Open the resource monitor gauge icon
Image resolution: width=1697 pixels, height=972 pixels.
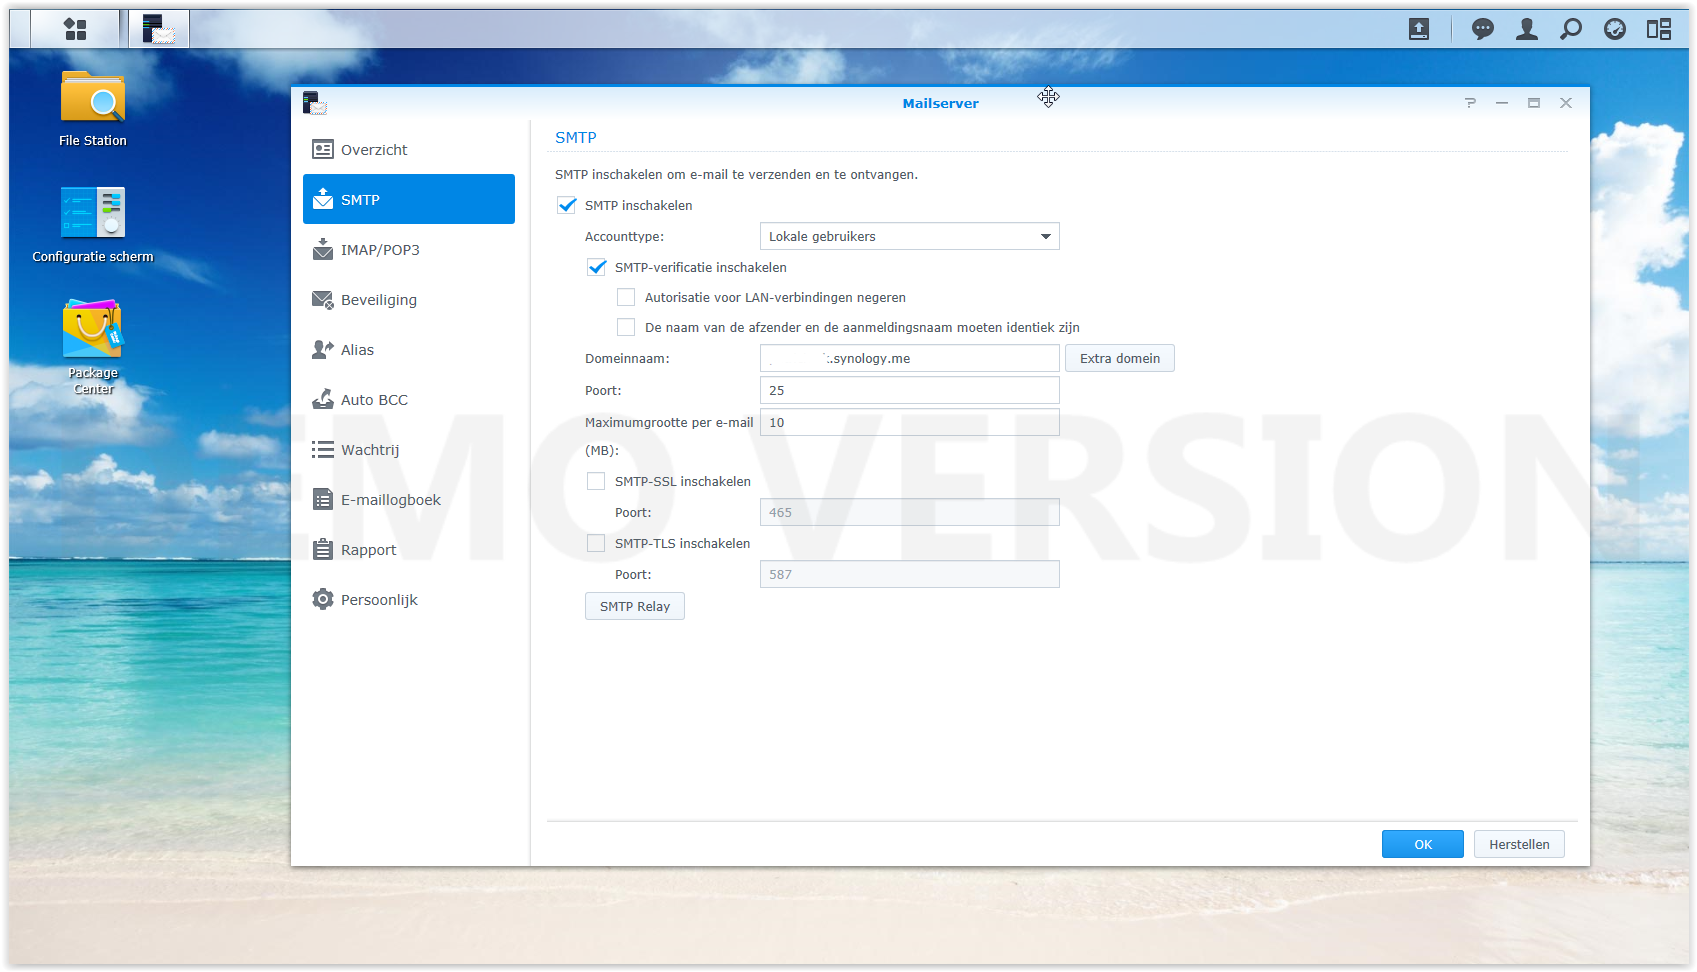coord(1615,29)
